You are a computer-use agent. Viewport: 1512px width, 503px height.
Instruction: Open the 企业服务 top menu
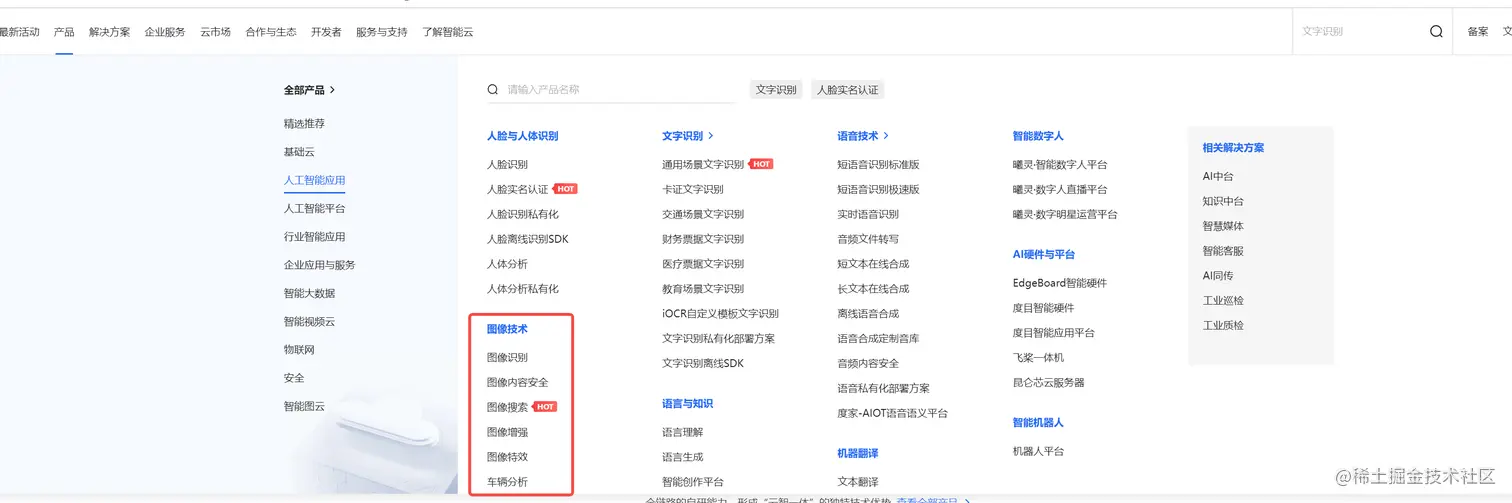pos(165,32)
